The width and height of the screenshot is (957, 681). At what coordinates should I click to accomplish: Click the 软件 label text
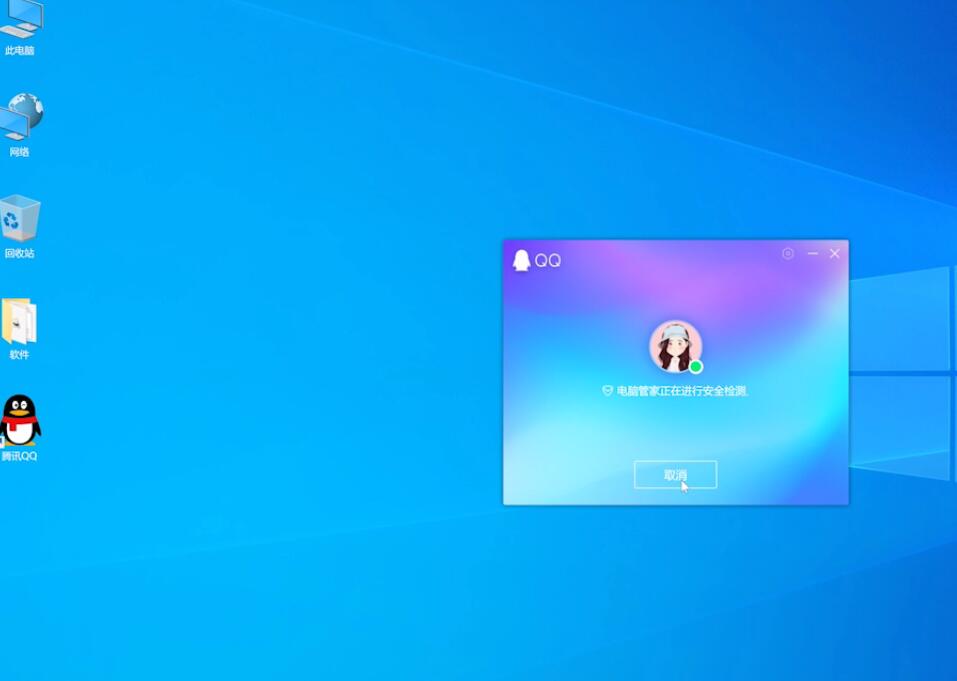[20, 355]
